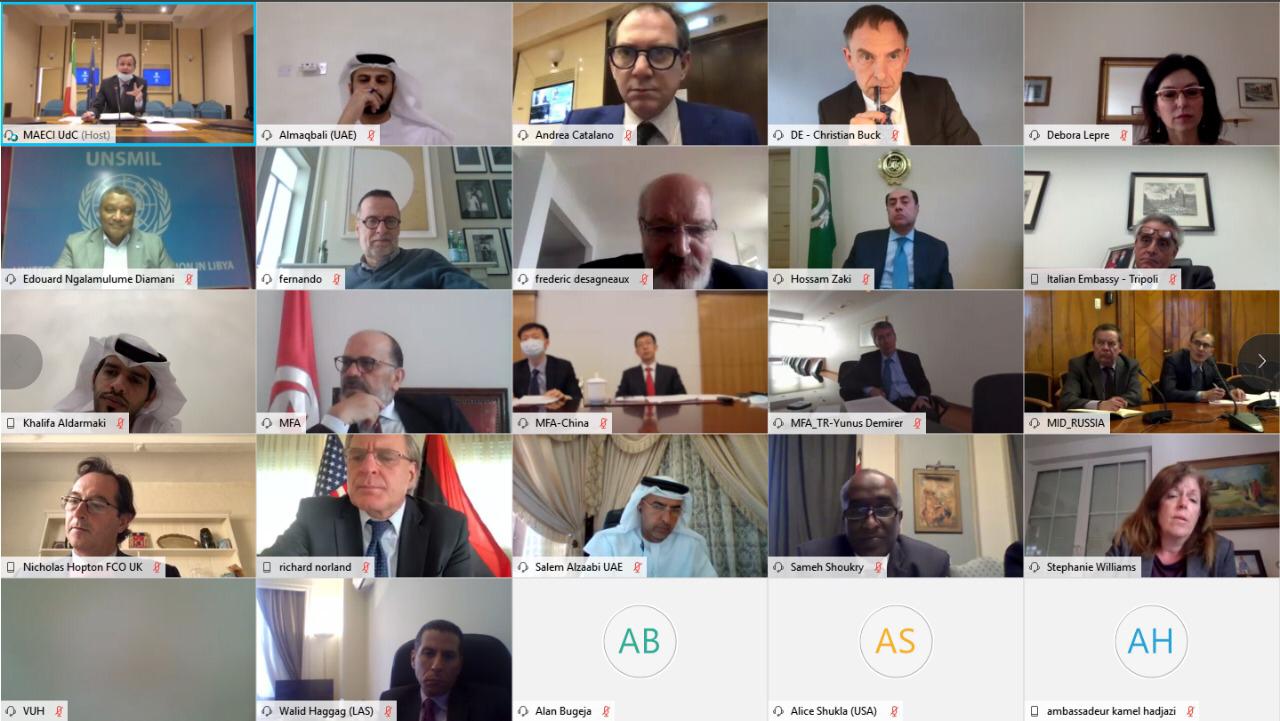Select the MFA-China video tile
The image size is (1280, 721).
(x=640, y=362)
